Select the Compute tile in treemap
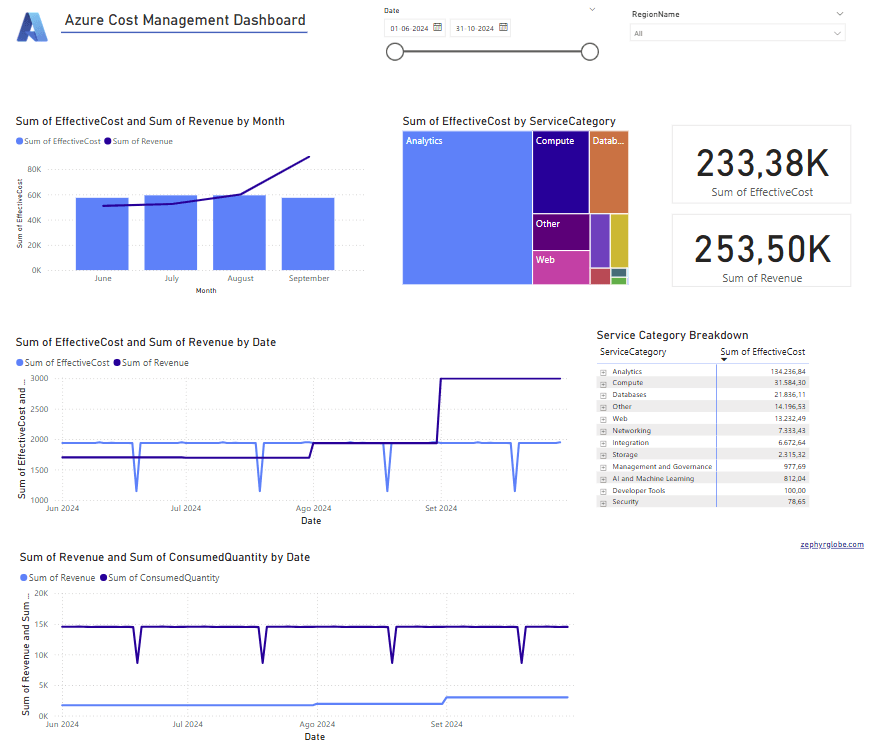The height and width of the screenshot is (755, 878). pyautogui.click(x=561, y=172)
